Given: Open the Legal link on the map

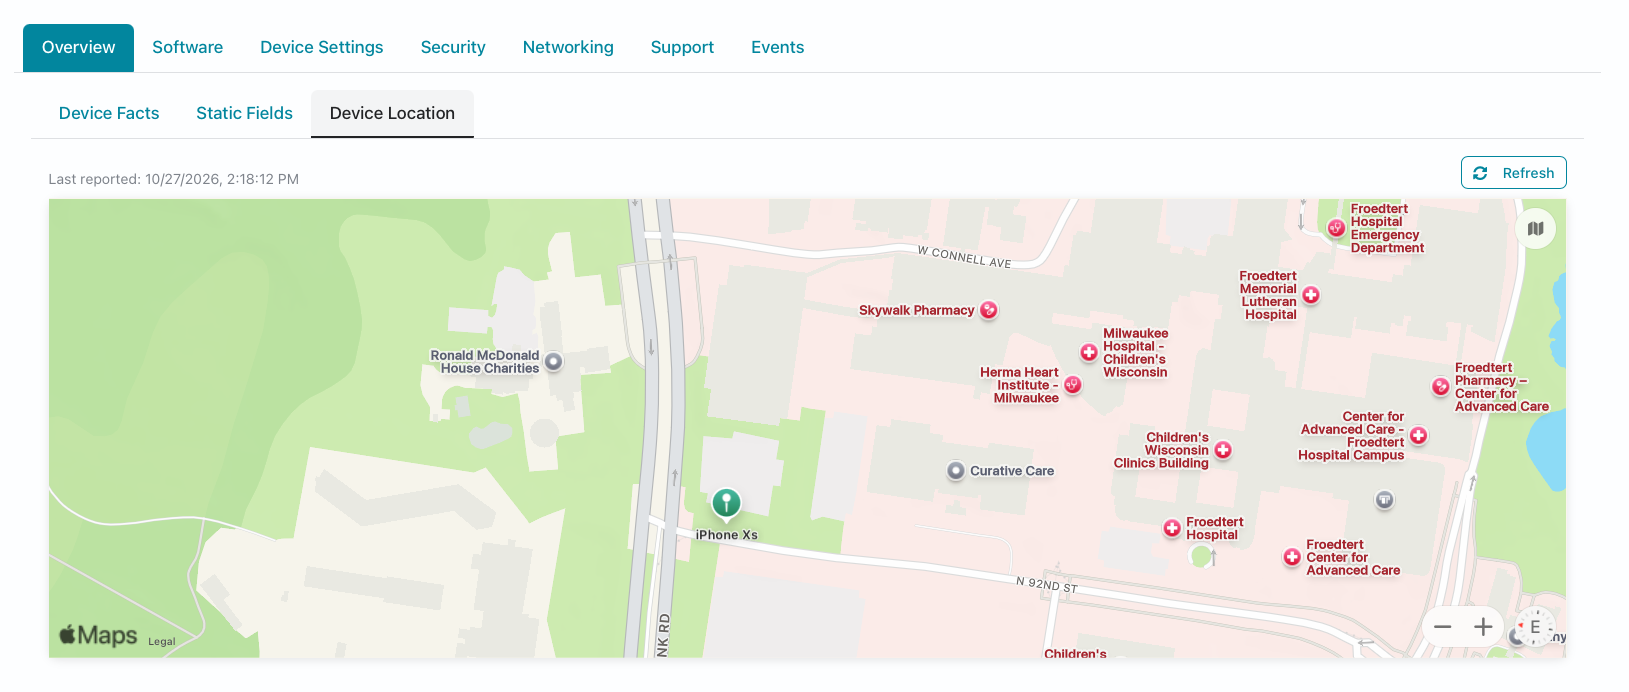Looking at the screenshot, I should point(162,642).
